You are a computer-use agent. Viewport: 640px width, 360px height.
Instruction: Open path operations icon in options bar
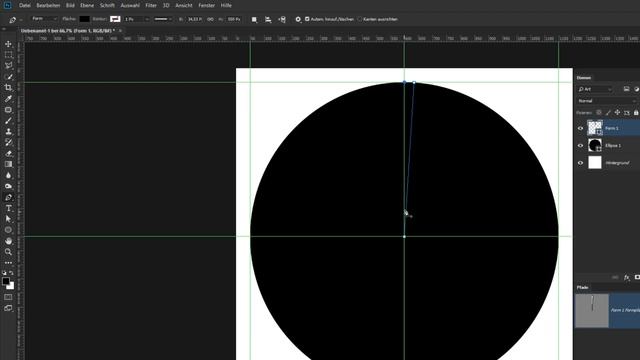pos(254,19)
